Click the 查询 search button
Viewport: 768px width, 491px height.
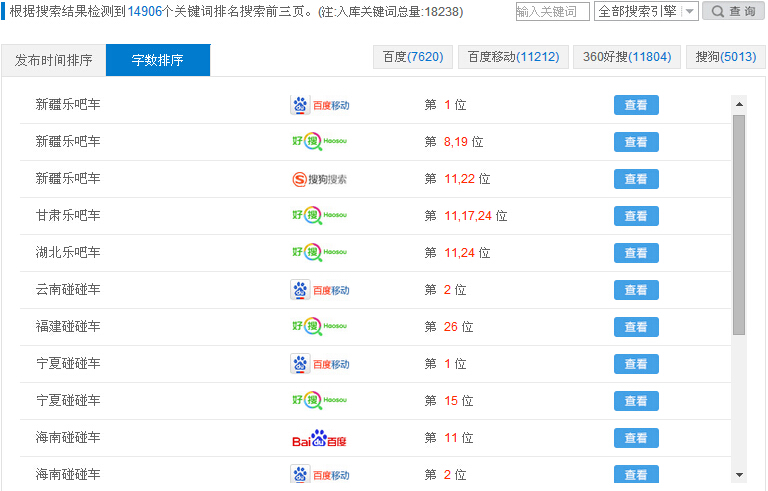coord(733,11)
